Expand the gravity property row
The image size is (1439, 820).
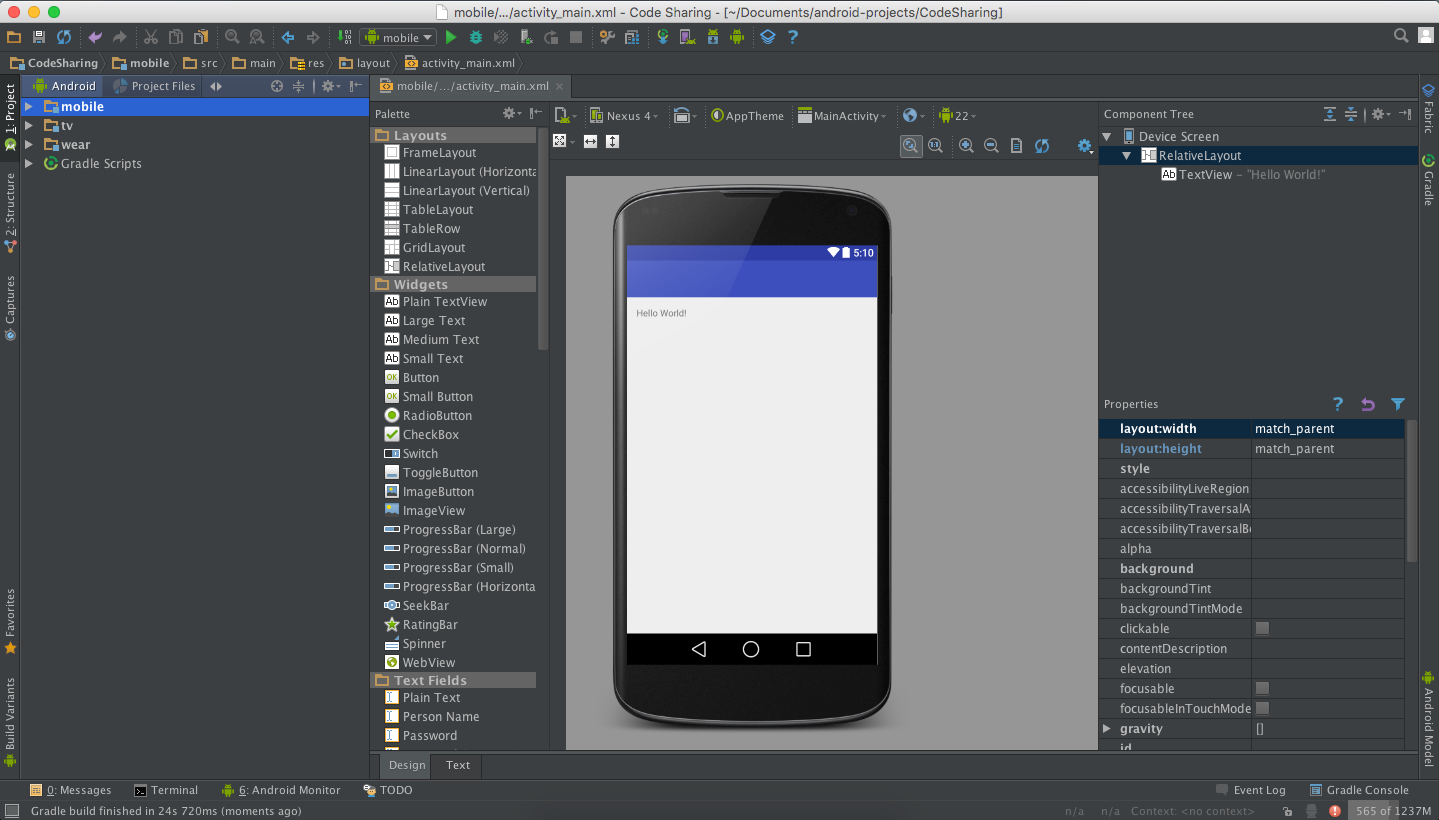coord(1107,728)
